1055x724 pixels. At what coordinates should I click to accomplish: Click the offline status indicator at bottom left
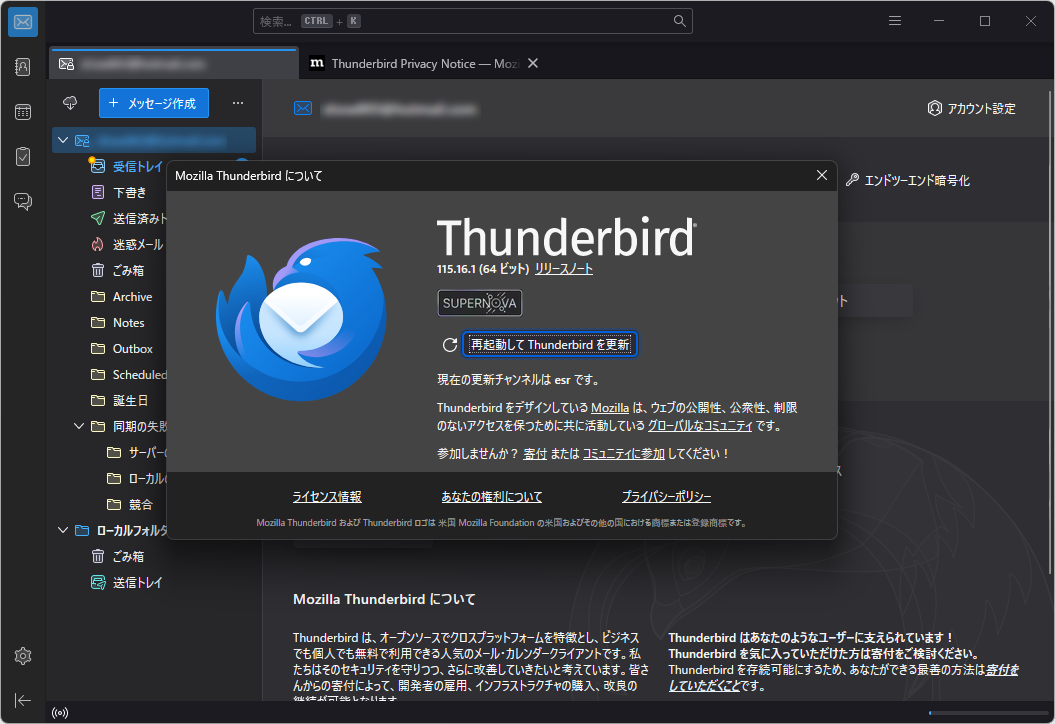(60, 711)
